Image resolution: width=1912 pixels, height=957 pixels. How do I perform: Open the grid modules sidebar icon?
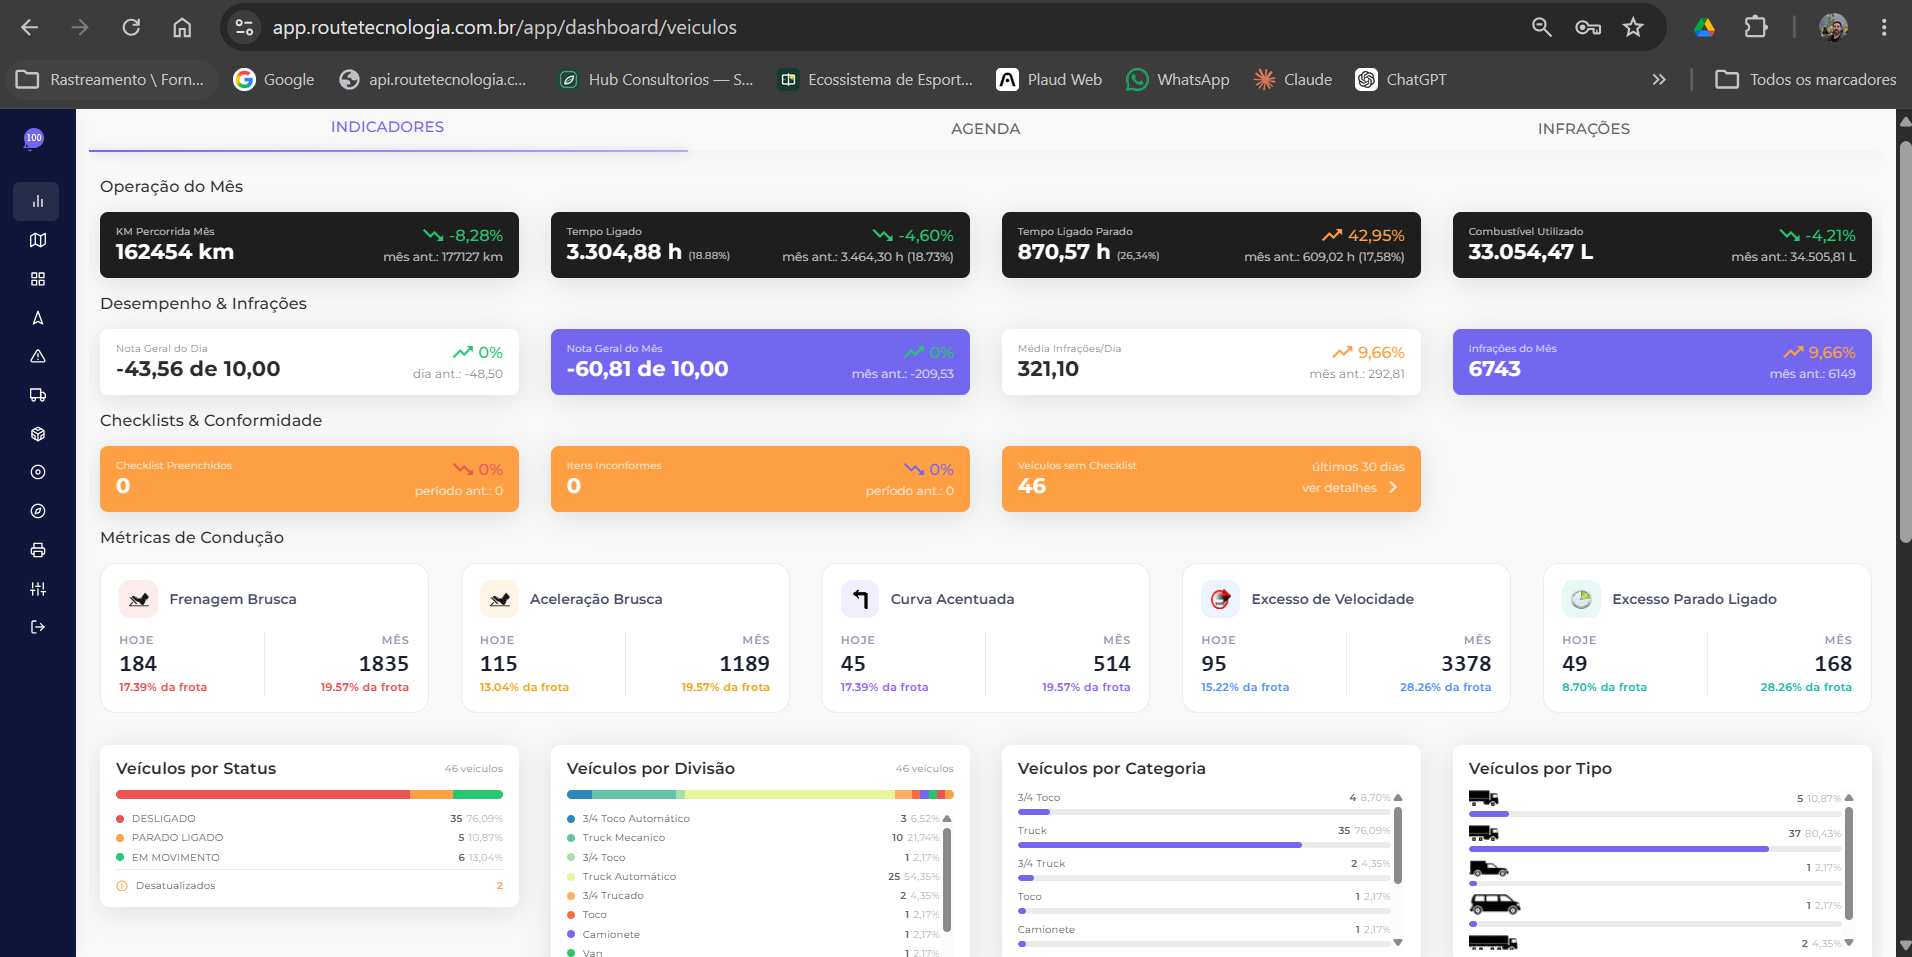tap(37, 279)
